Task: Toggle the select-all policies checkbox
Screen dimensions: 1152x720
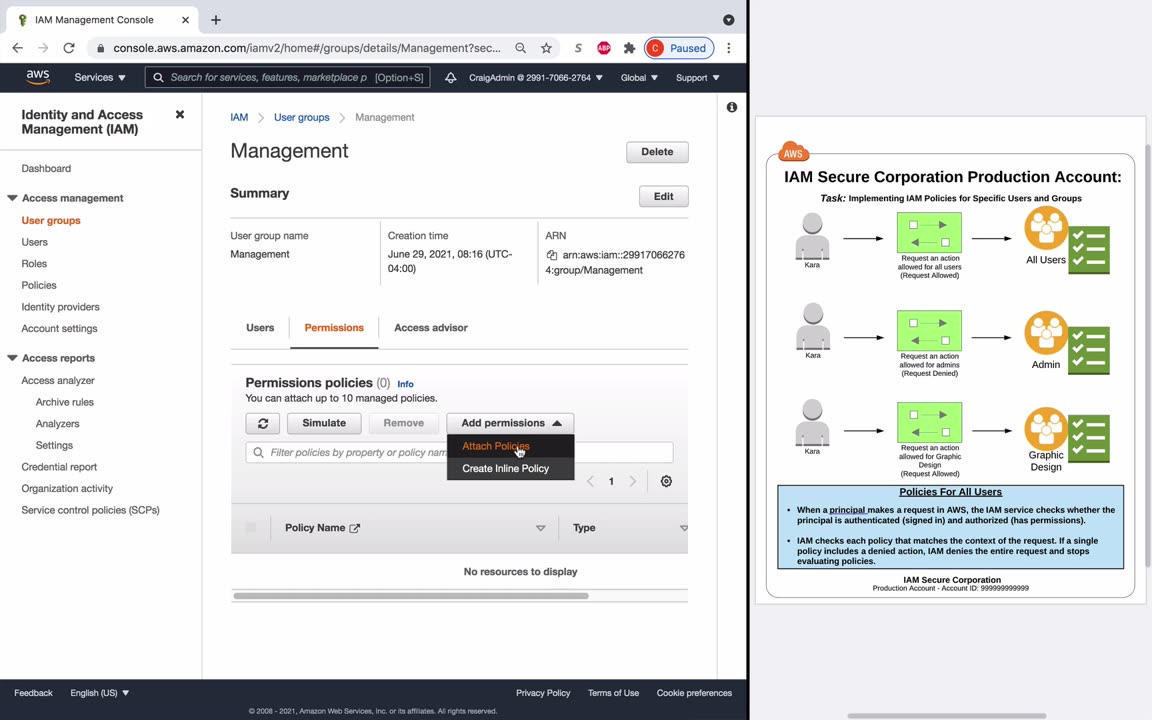Action: point(251,528)
